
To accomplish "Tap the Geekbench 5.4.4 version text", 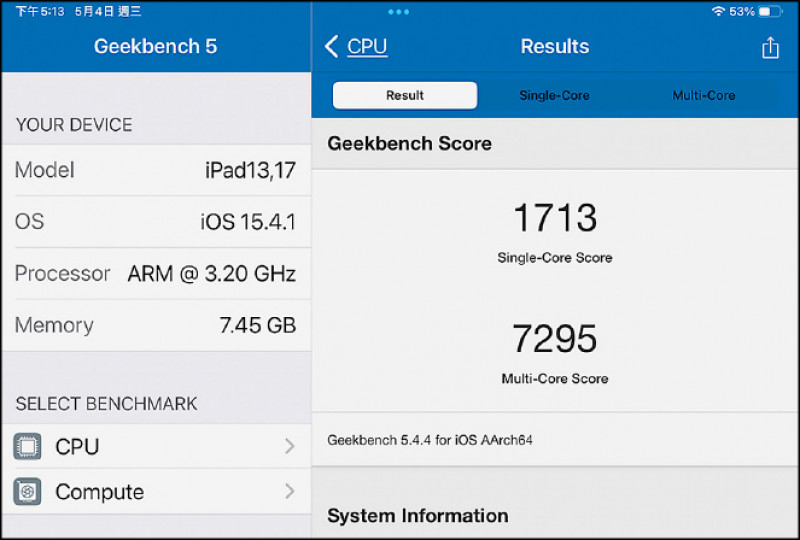I will point(430,440).
